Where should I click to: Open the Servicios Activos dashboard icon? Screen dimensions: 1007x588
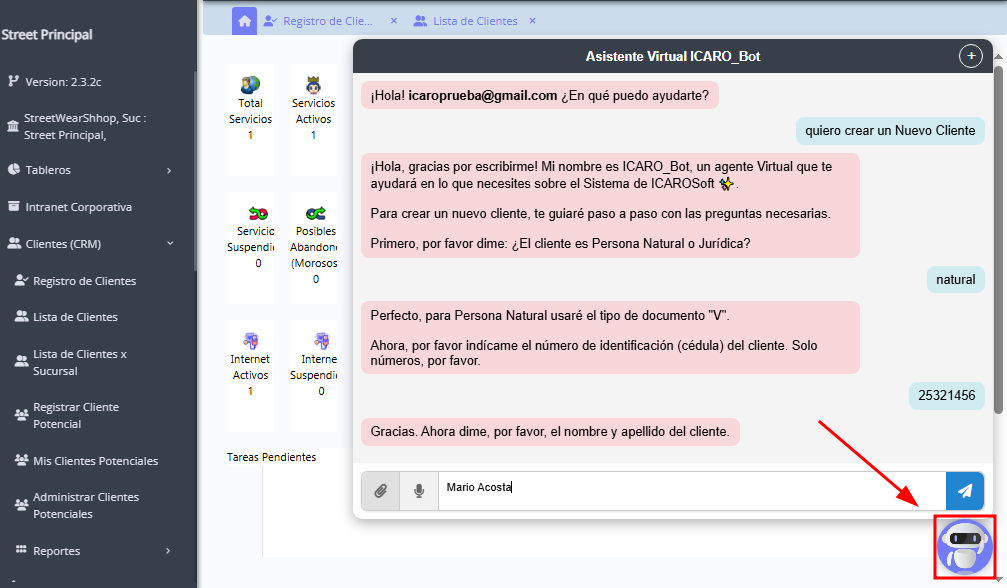[313, 85]
